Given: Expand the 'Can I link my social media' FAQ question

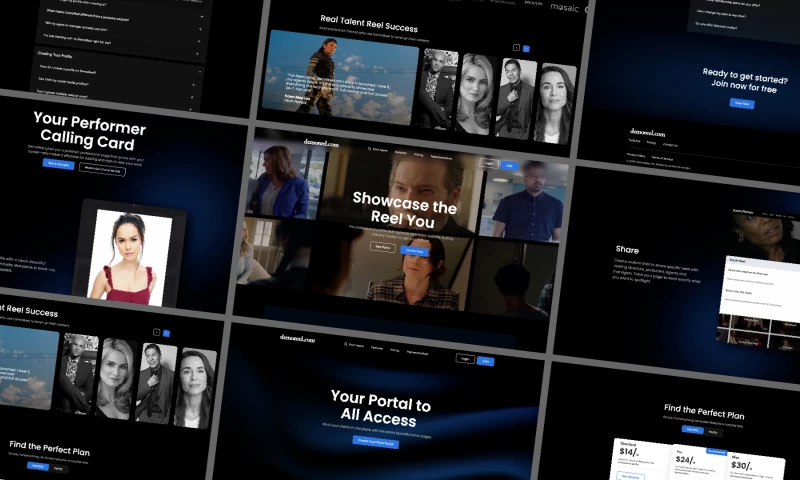Looking at the screenshot, I should coord(117,85).
